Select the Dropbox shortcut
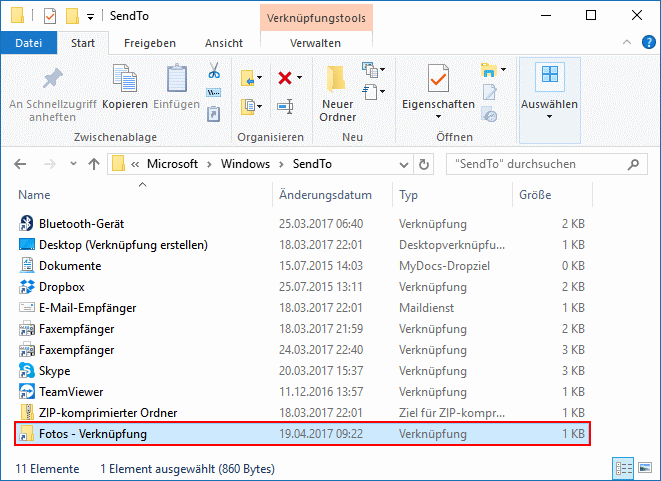Screen dimensions: 661x481 click(303, 287)
